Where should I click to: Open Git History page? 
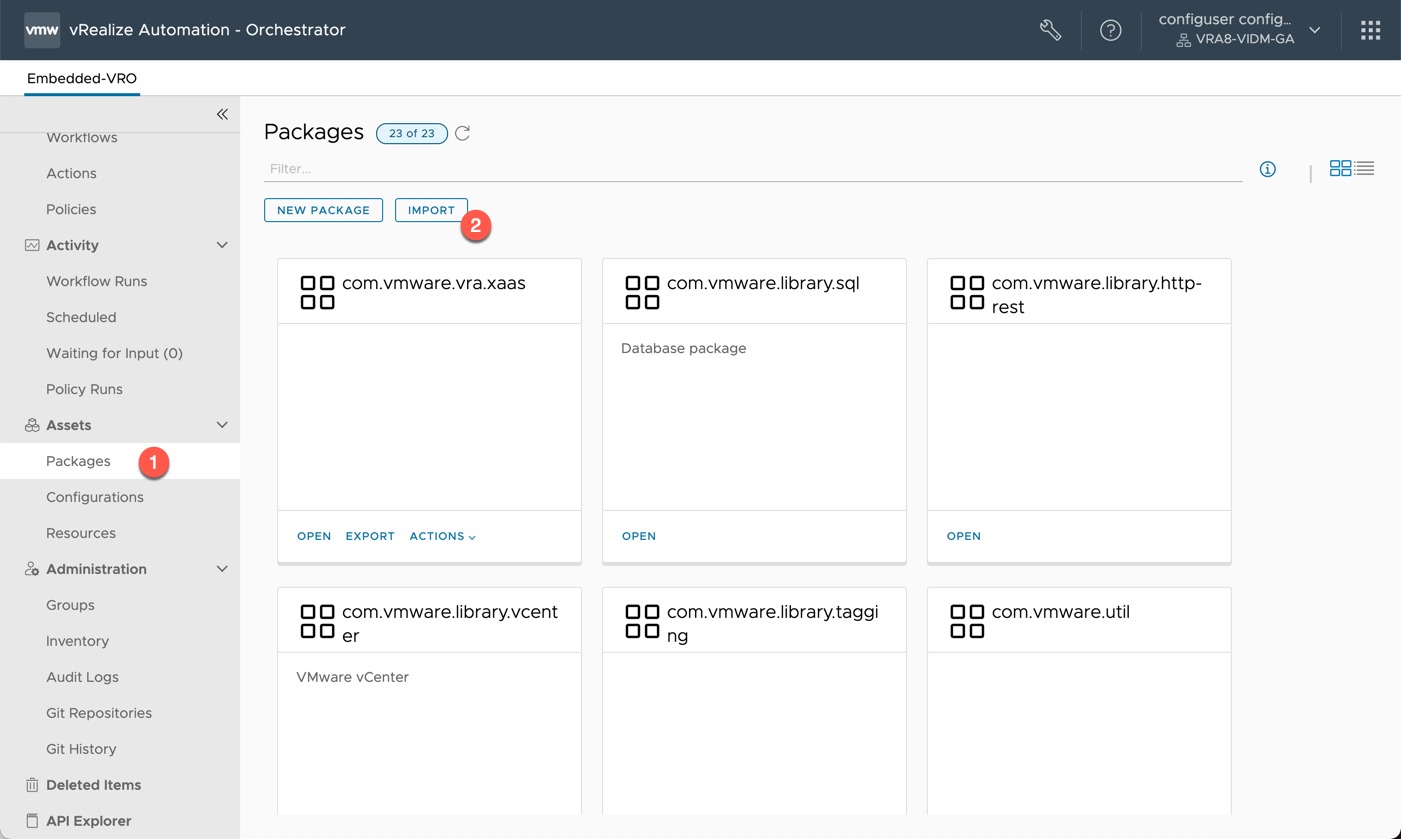[x=81, y=749]
